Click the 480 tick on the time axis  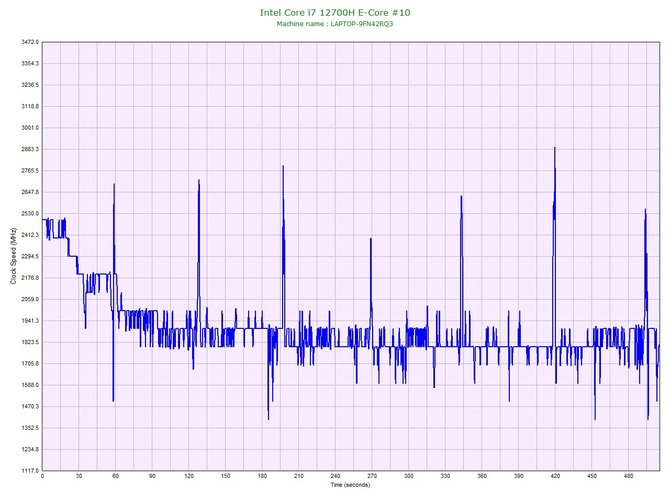629,476
